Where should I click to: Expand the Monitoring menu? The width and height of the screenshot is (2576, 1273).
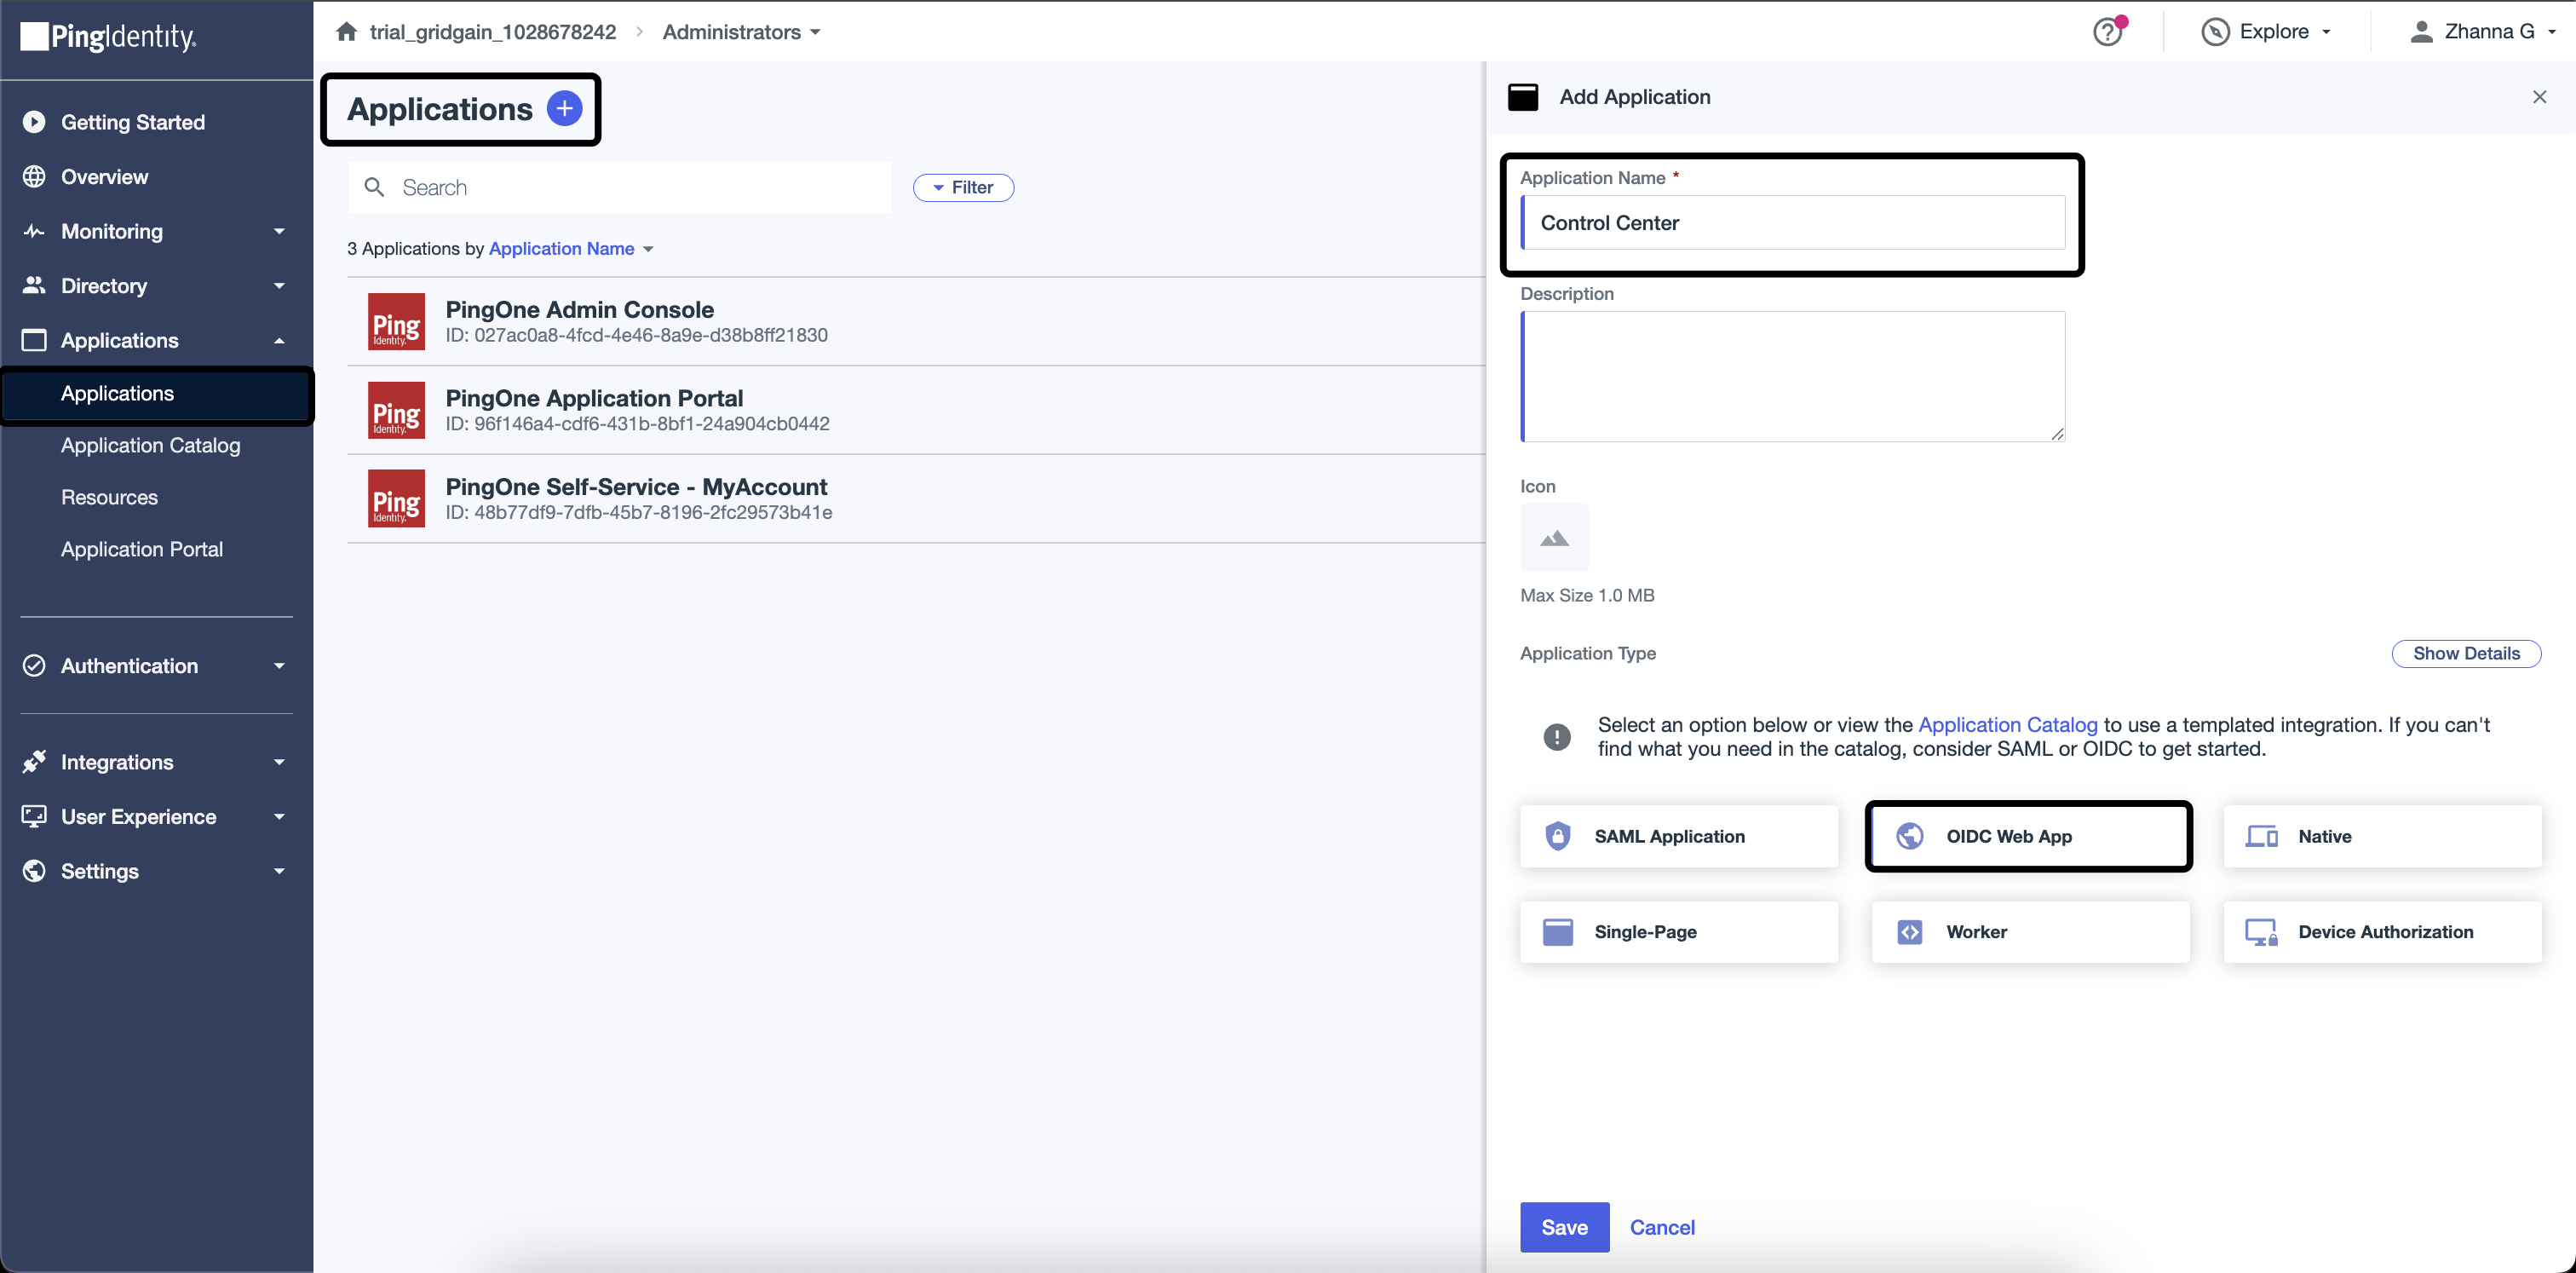click(x=279, y=231)
